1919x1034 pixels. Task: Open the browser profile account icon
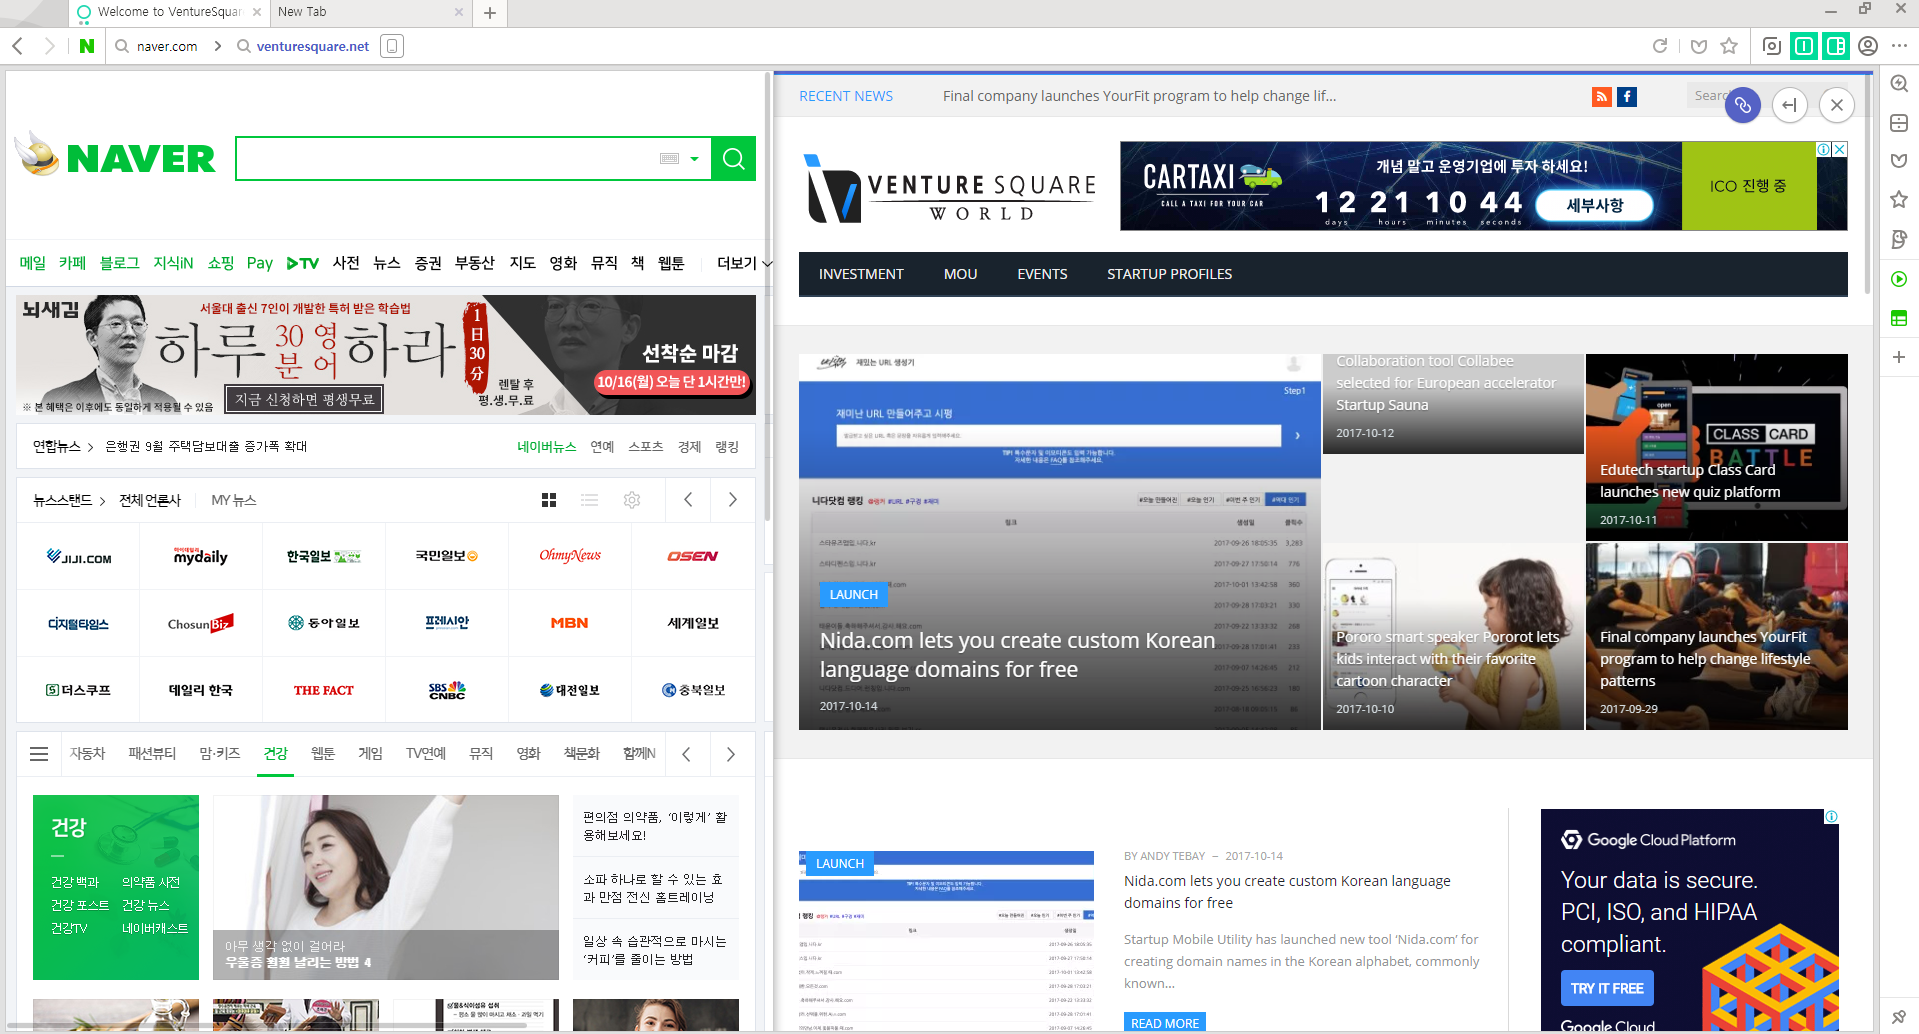[x=1867, y=46]
